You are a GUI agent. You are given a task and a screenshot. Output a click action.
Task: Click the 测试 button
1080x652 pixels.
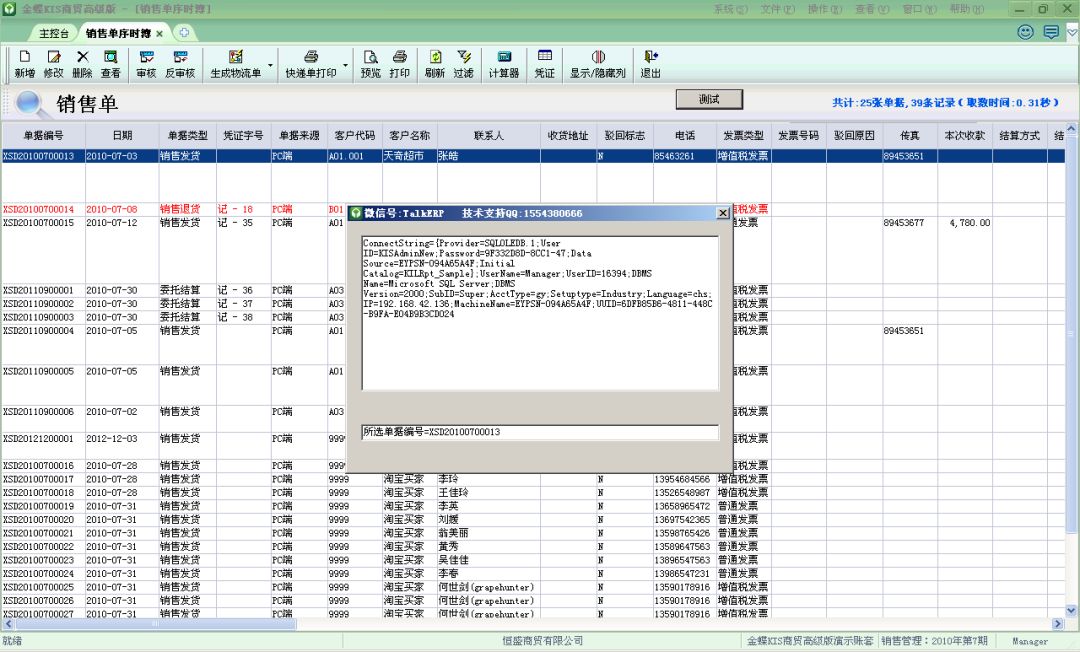click(x=709, y=99)
